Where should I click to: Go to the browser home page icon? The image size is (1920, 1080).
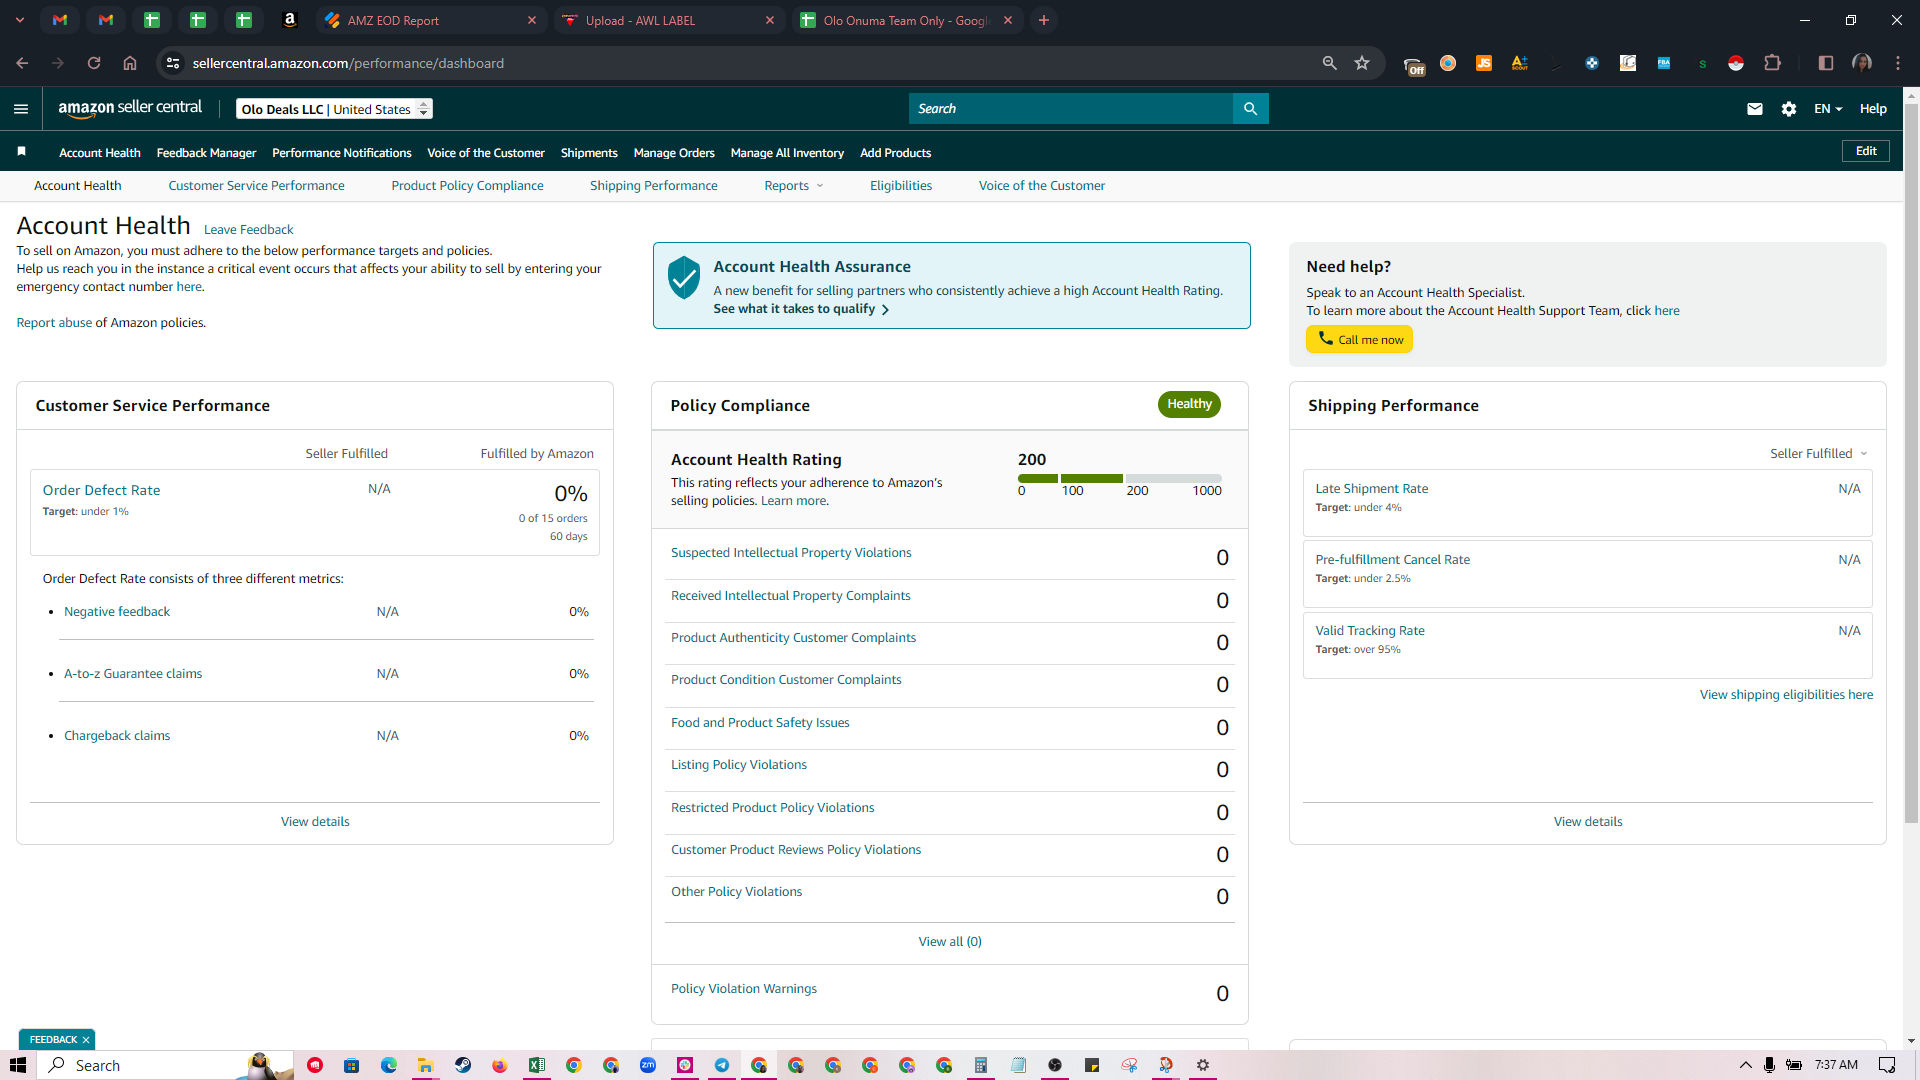(130, 63)
